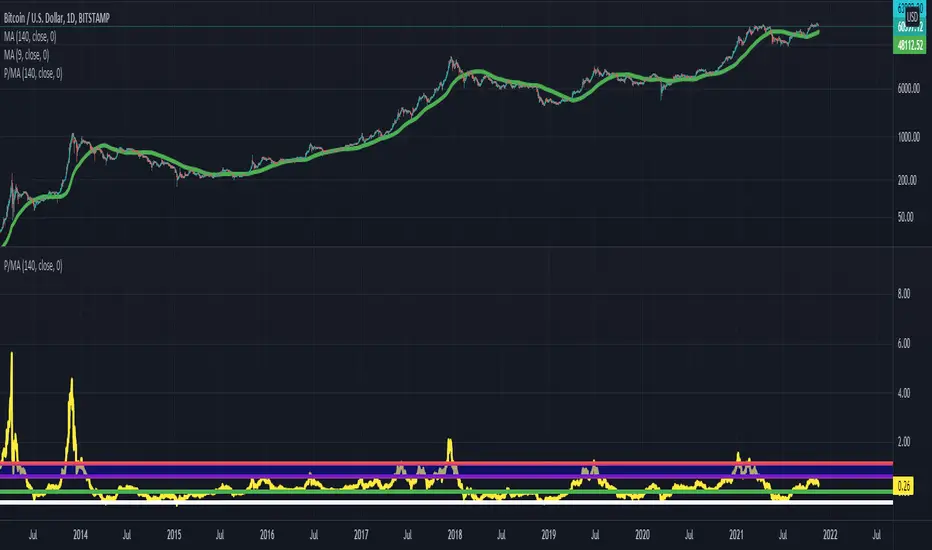The width and height of the screenshot is (932, 550).
Task: Click the 2017 label on time axis
Action: point(361,535)
